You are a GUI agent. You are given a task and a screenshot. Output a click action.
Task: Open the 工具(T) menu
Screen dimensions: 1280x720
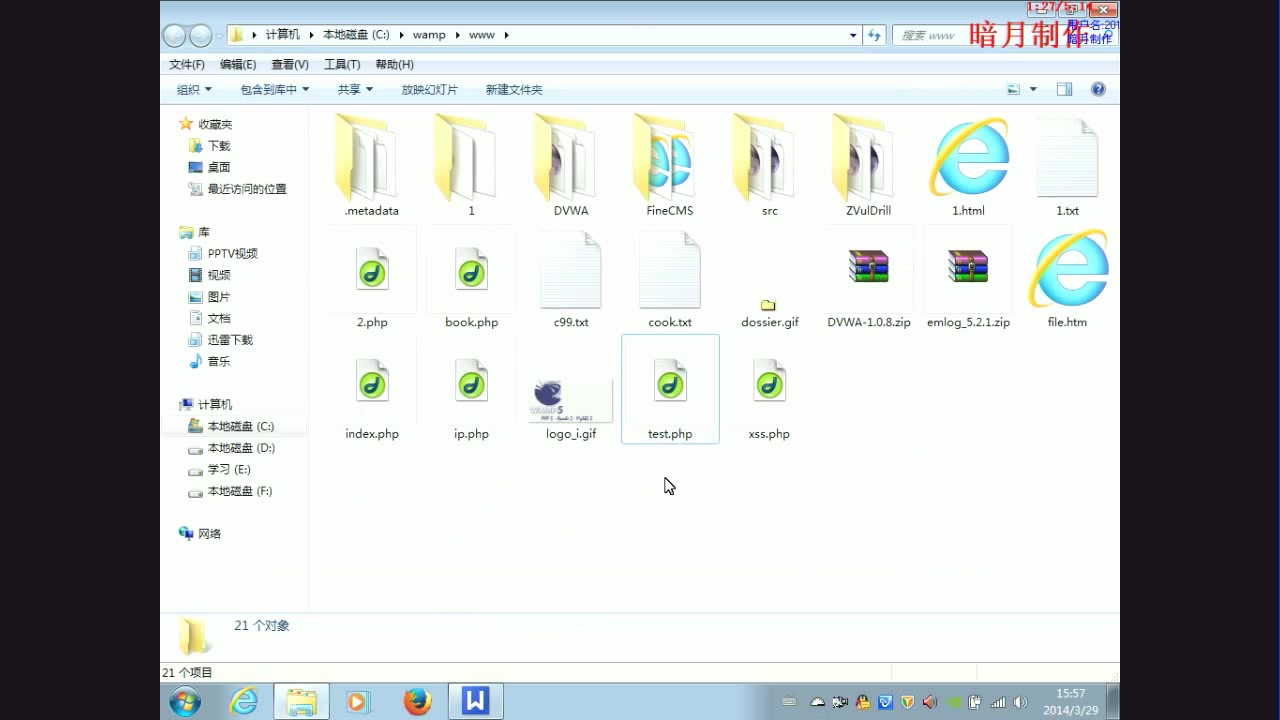coord(342,64)
